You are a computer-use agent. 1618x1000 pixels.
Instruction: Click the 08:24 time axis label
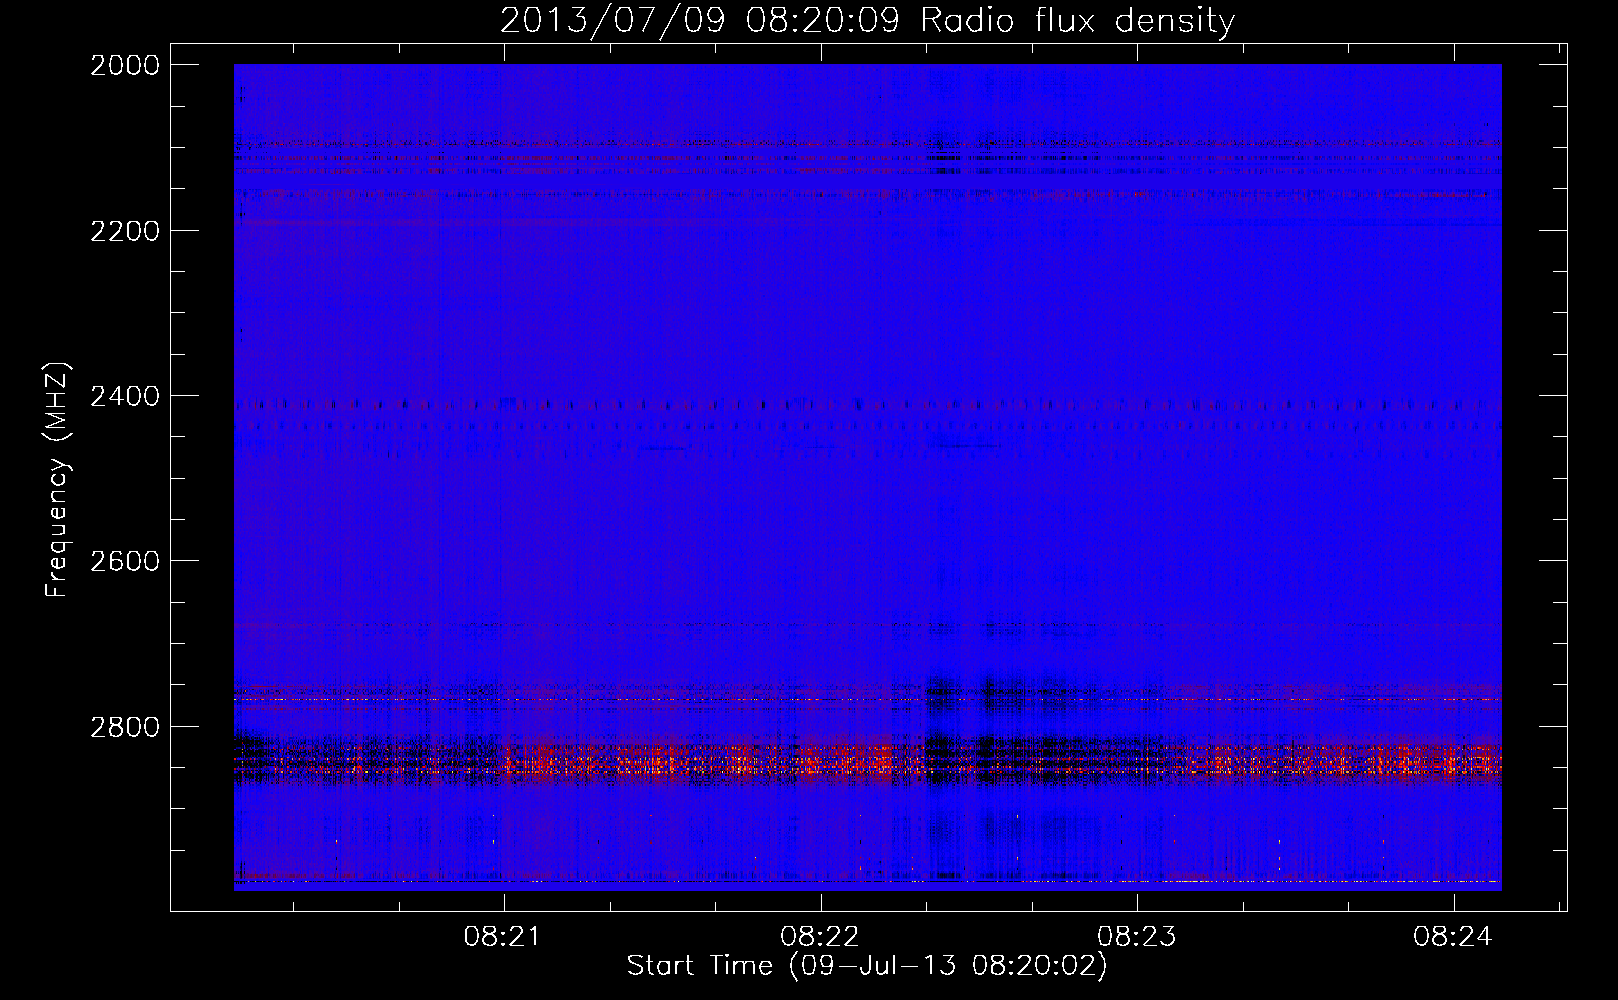(1453, 936)
